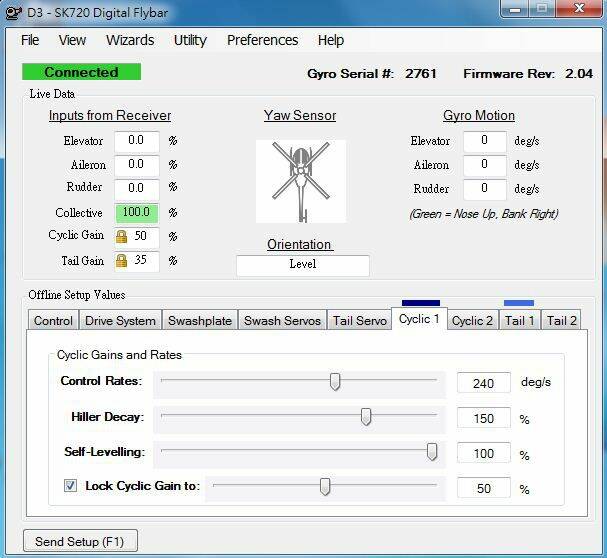Click the Send Setup (F1) button
The width and height of the screenshot is (607, 558).
click(80, 541)
